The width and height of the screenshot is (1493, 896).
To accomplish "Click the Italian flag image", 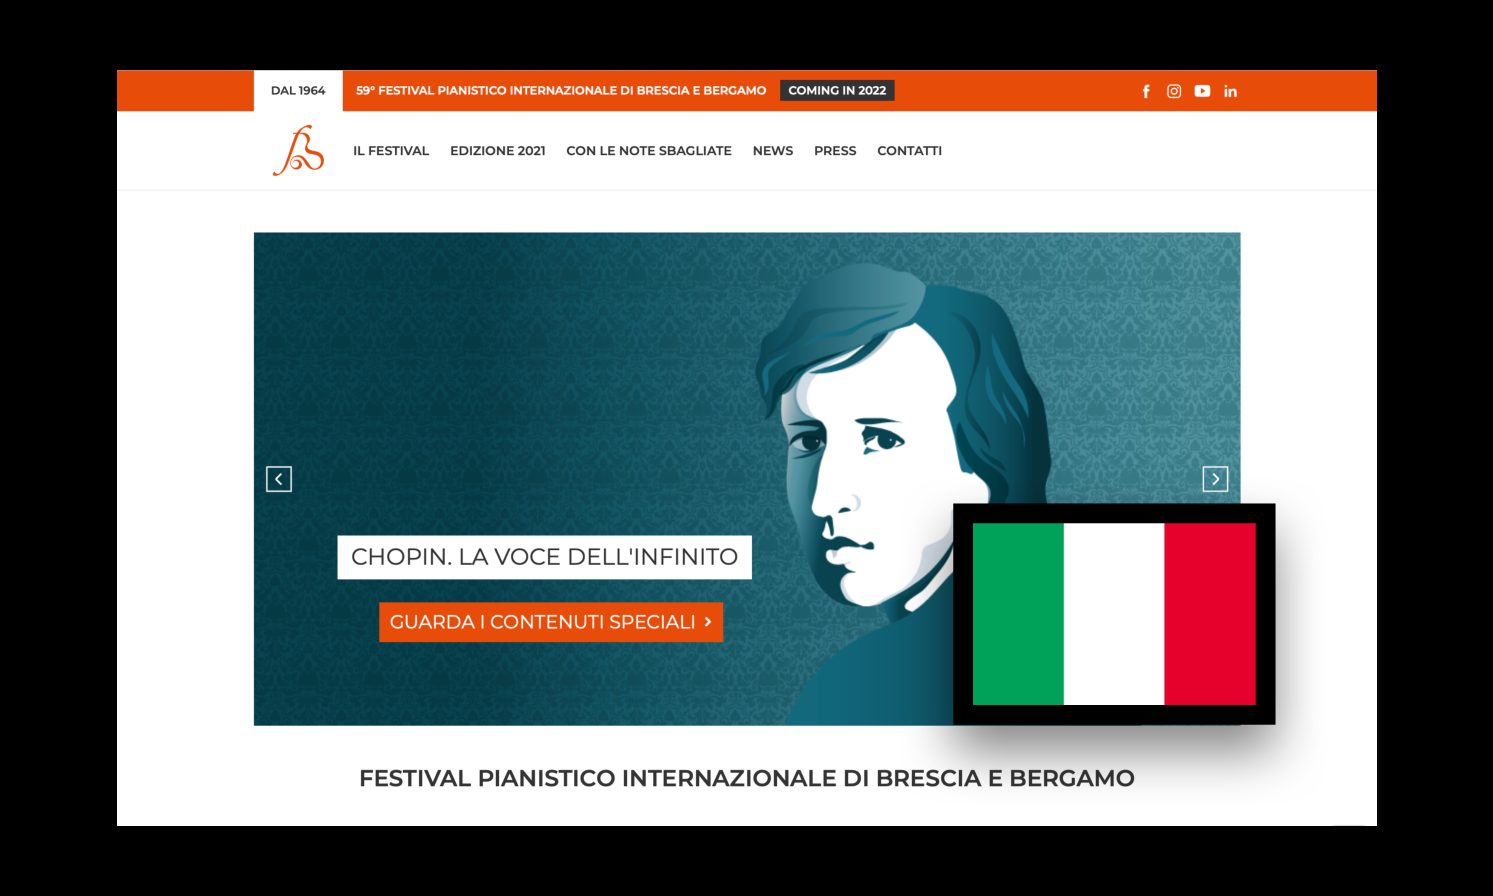I will click(x=1114, y=614).
